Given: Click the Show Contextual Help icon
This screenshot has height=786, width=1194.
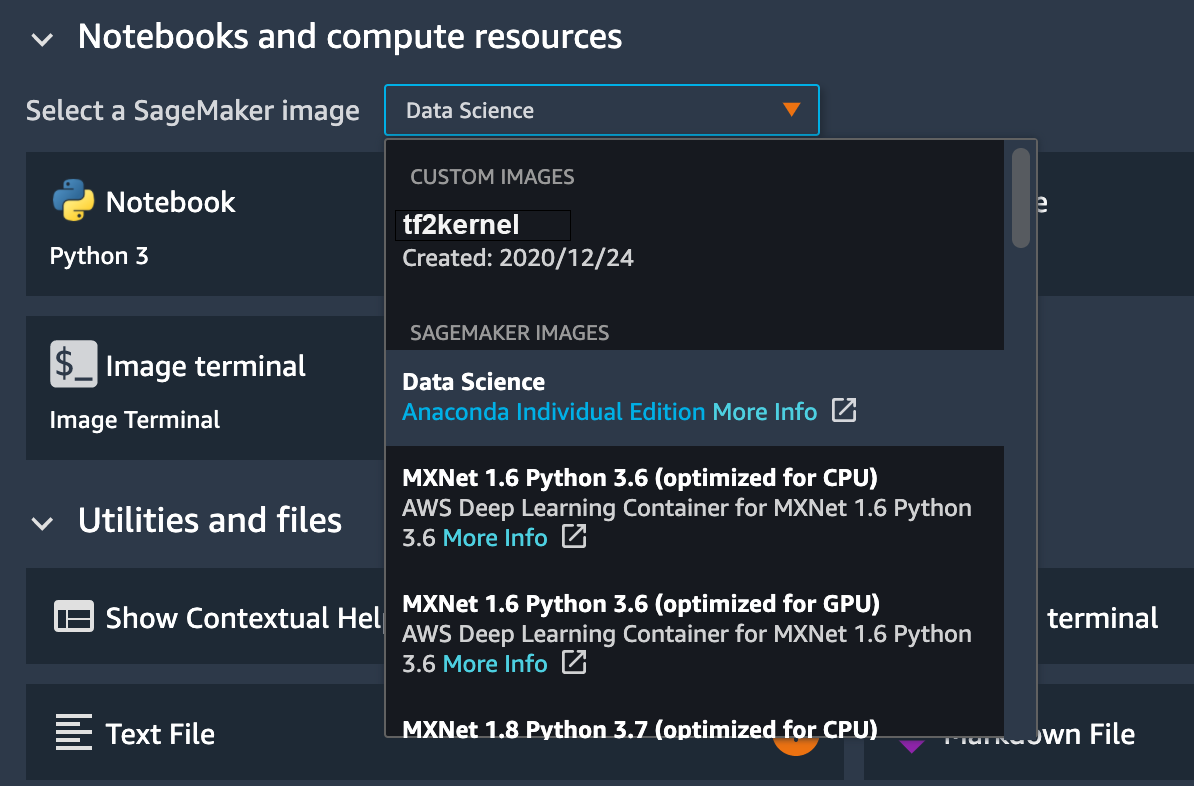Looking at the screenshot, I should pos(73,617).
